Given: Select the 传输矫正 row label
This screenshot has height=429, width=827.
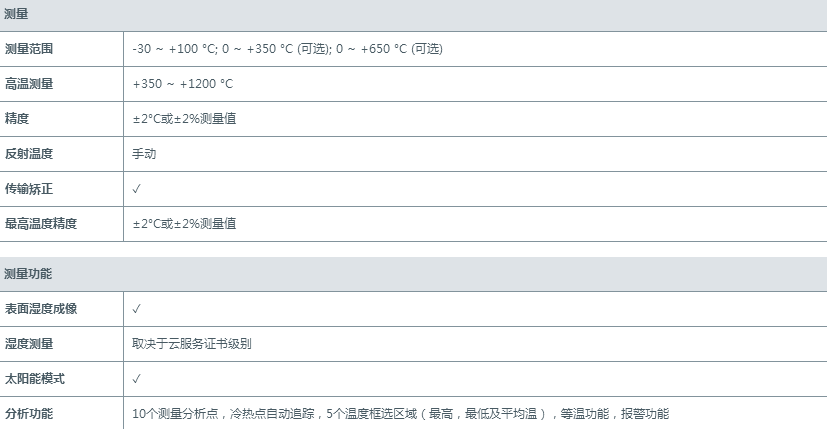Looking at the screenshot, I should point(29,189).
